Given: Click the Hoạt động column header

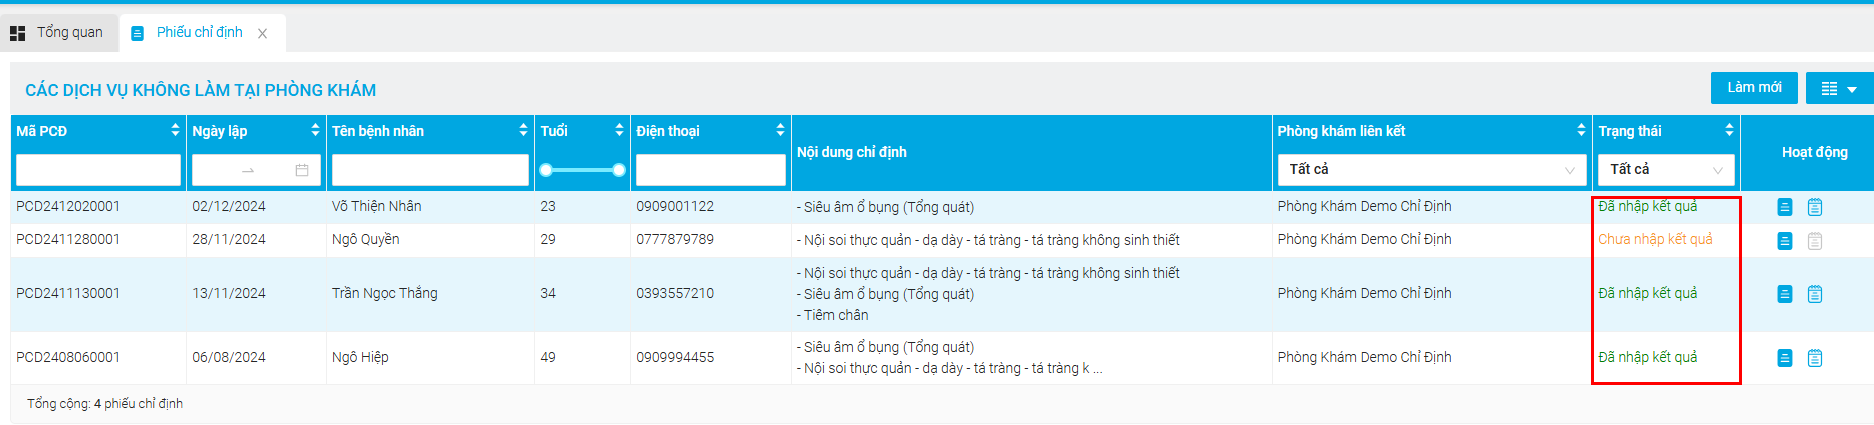Looking at the screenshot, I should [1814, 152].
